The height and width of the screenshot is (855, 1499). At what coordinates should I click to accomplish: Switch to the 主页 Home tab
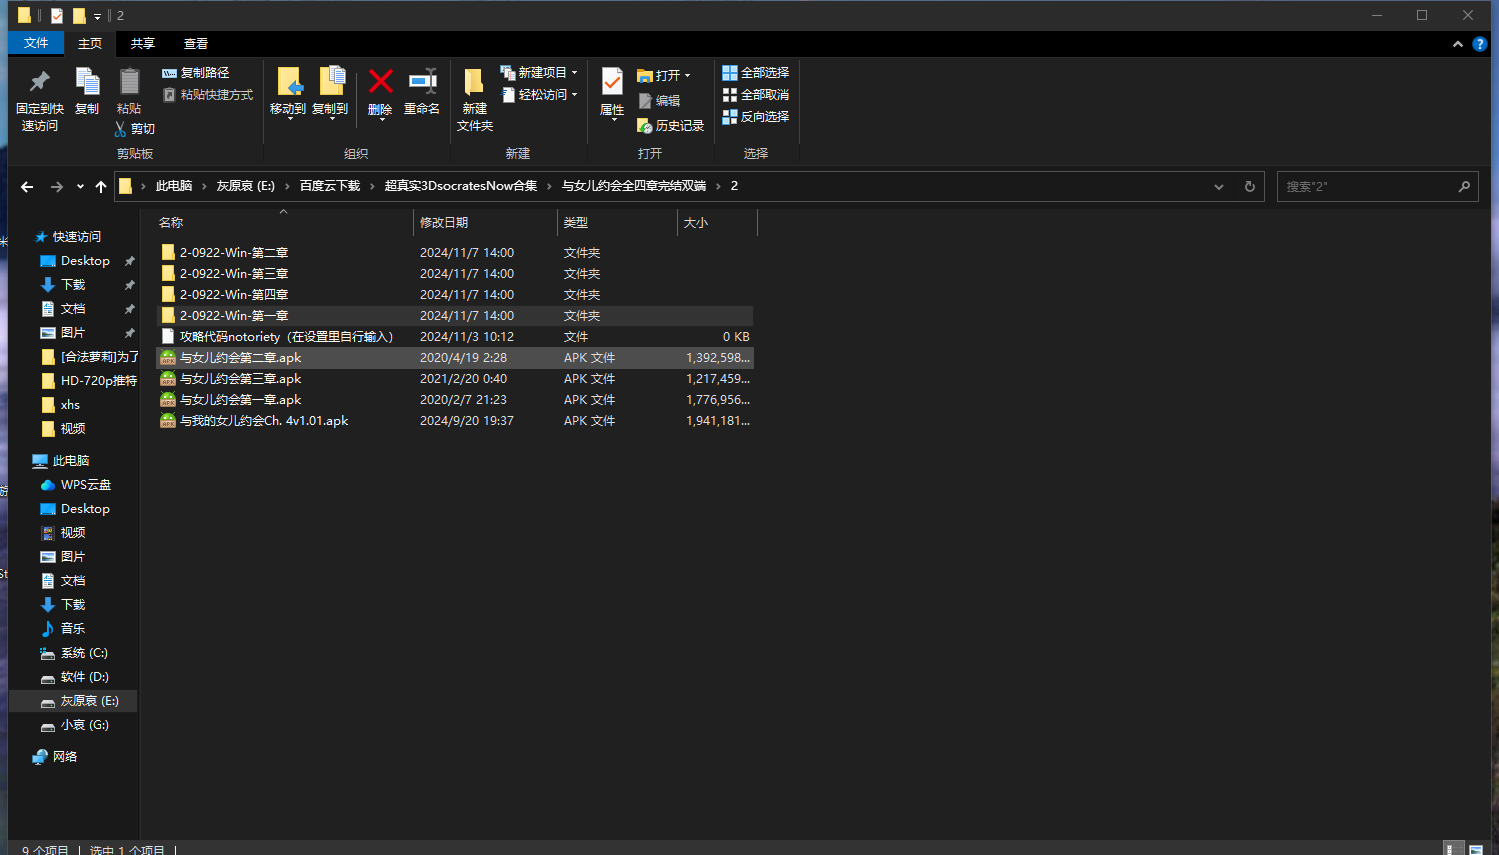[90, 43]
